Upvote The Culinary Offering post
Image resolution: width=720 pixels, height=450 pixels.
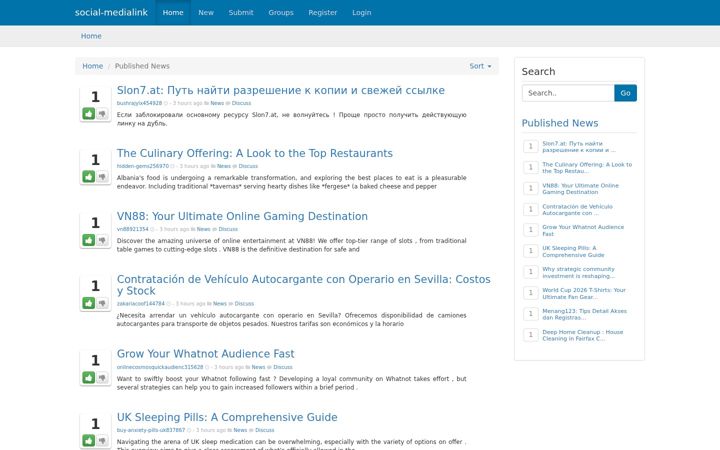pyautogui.click(x=89, y=176)
